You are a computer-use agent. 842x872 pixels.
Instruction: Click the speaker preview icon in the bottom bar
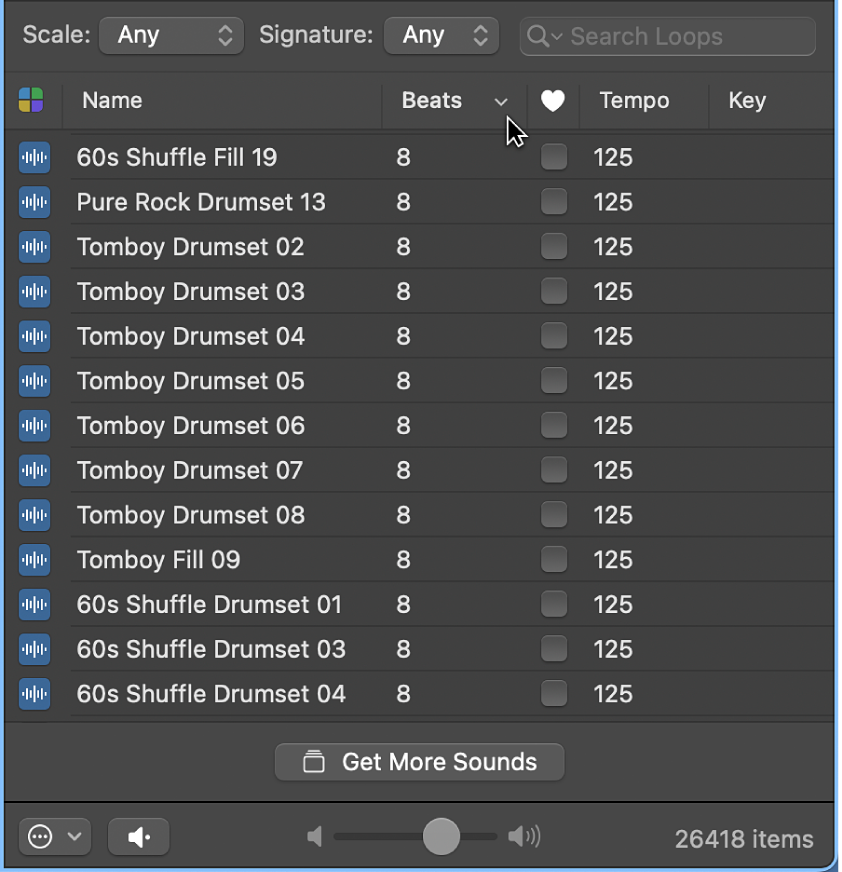click(138, 836)
